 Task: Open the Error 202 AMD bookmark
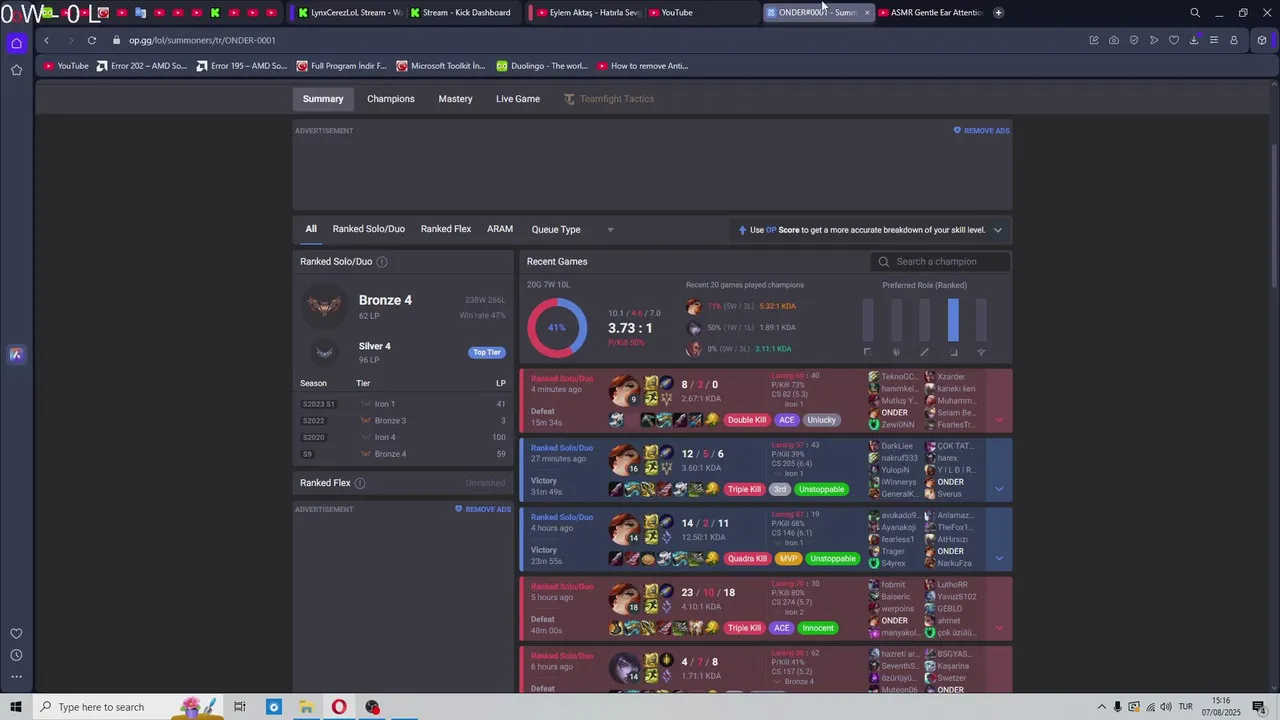[x=141, y=66]
